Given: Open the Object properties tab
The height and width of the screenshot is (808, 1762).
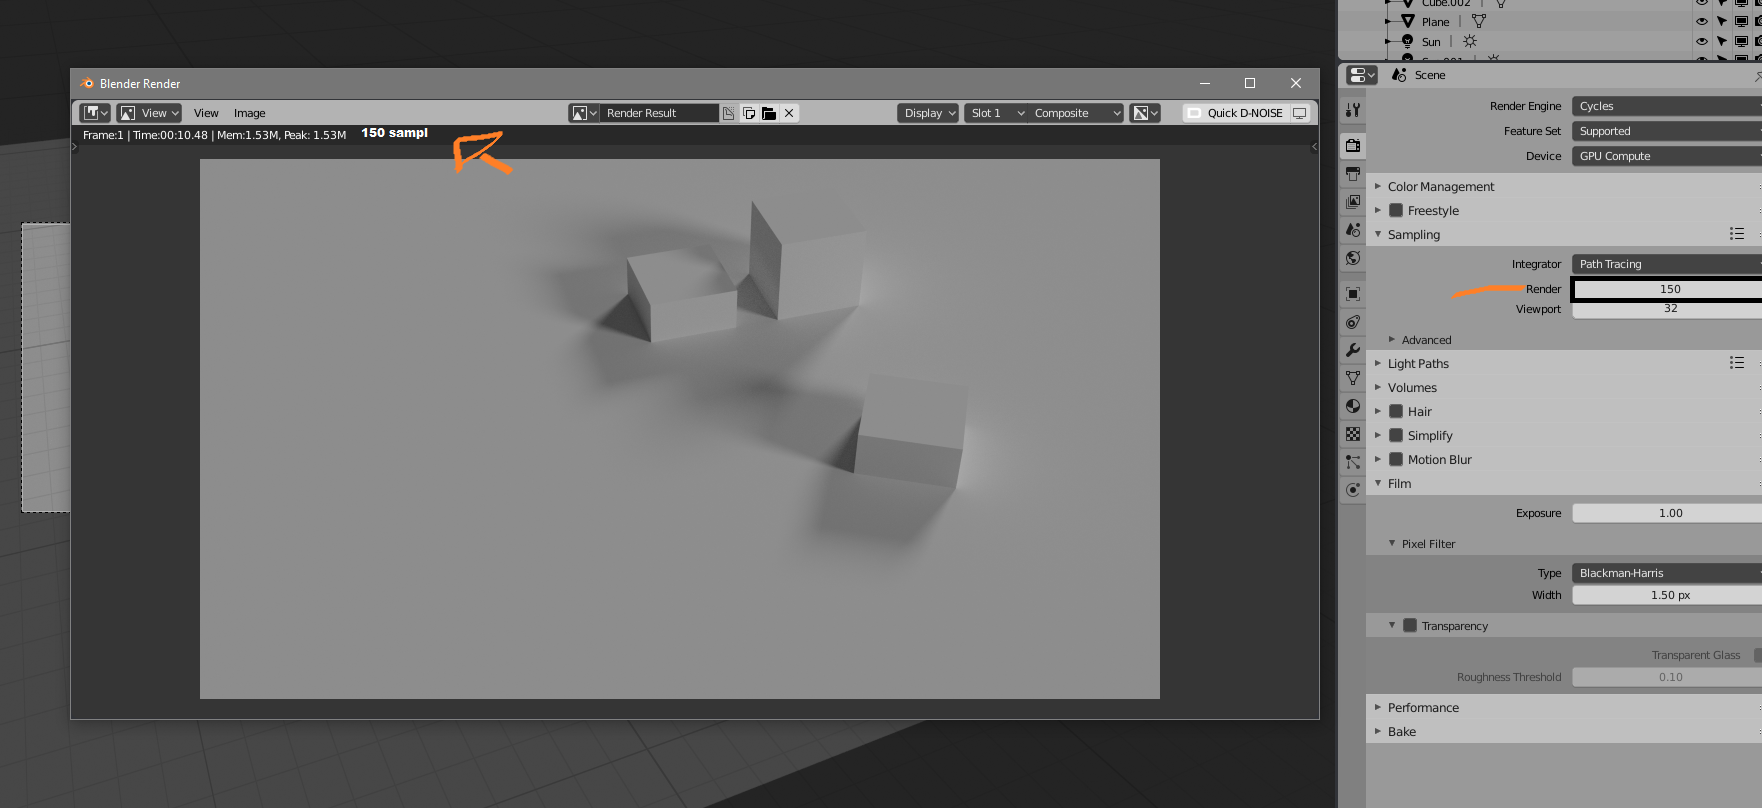Looking at the screenshot, I should (1353, 294).
